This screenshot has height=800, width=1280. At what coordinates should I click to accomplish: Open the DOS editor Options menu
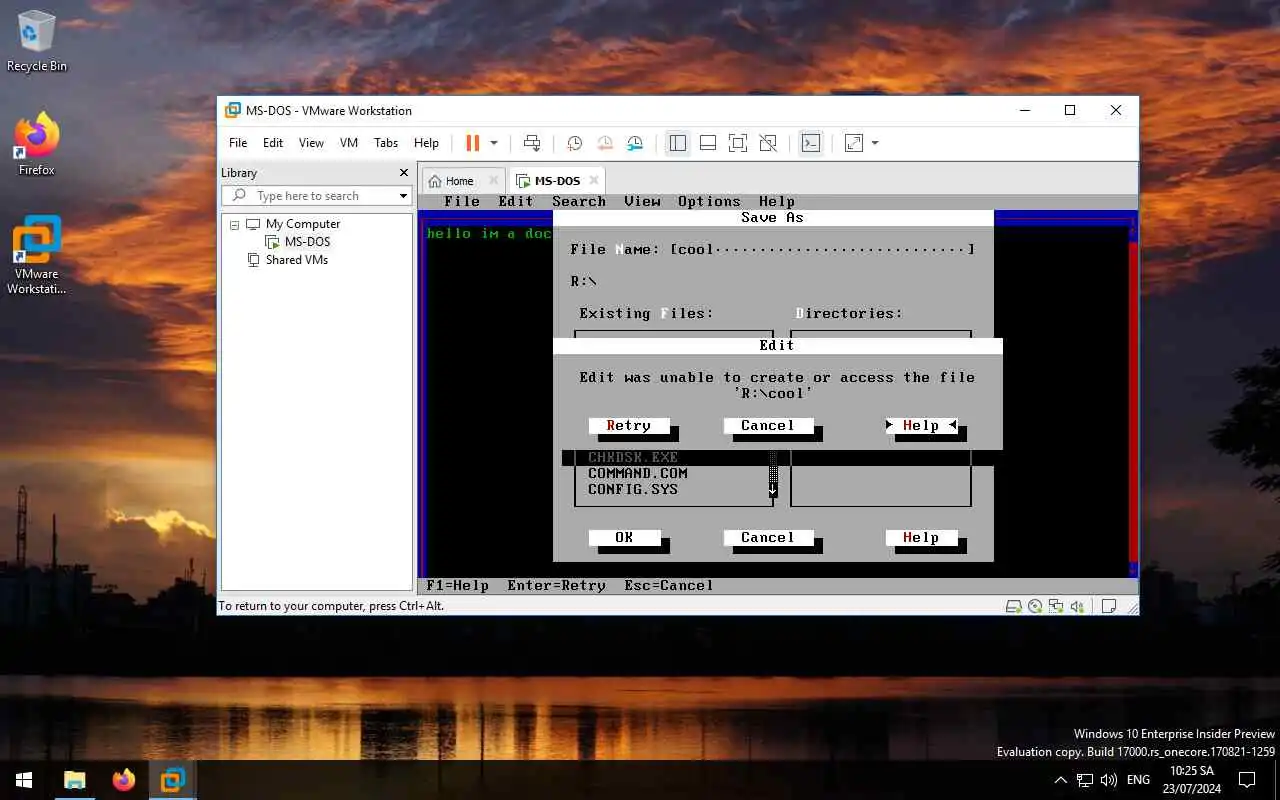coord(709,202)
